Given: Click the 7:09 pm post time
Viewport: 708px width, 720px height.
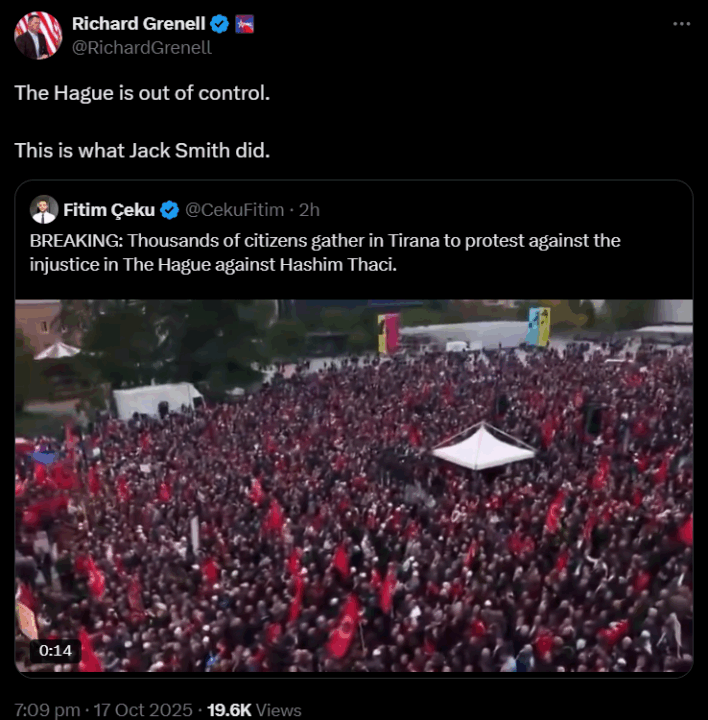Looking at the screenshot, I should pyautogui.click(x=47, y=710).
